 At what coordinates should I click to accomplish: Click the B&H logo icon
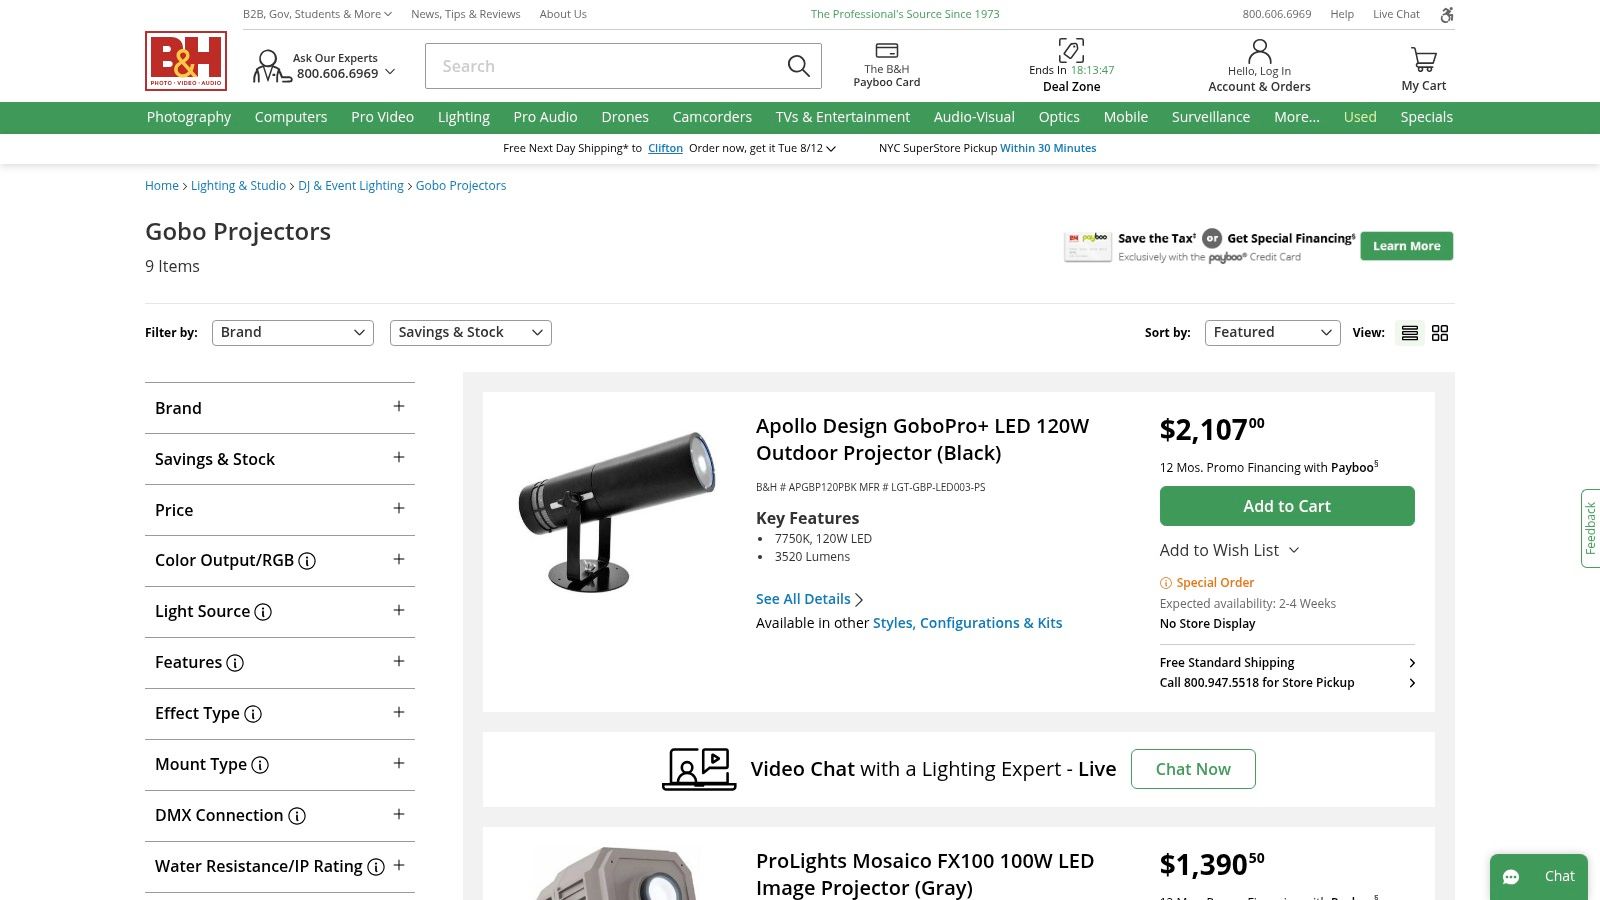coord(186,61)
